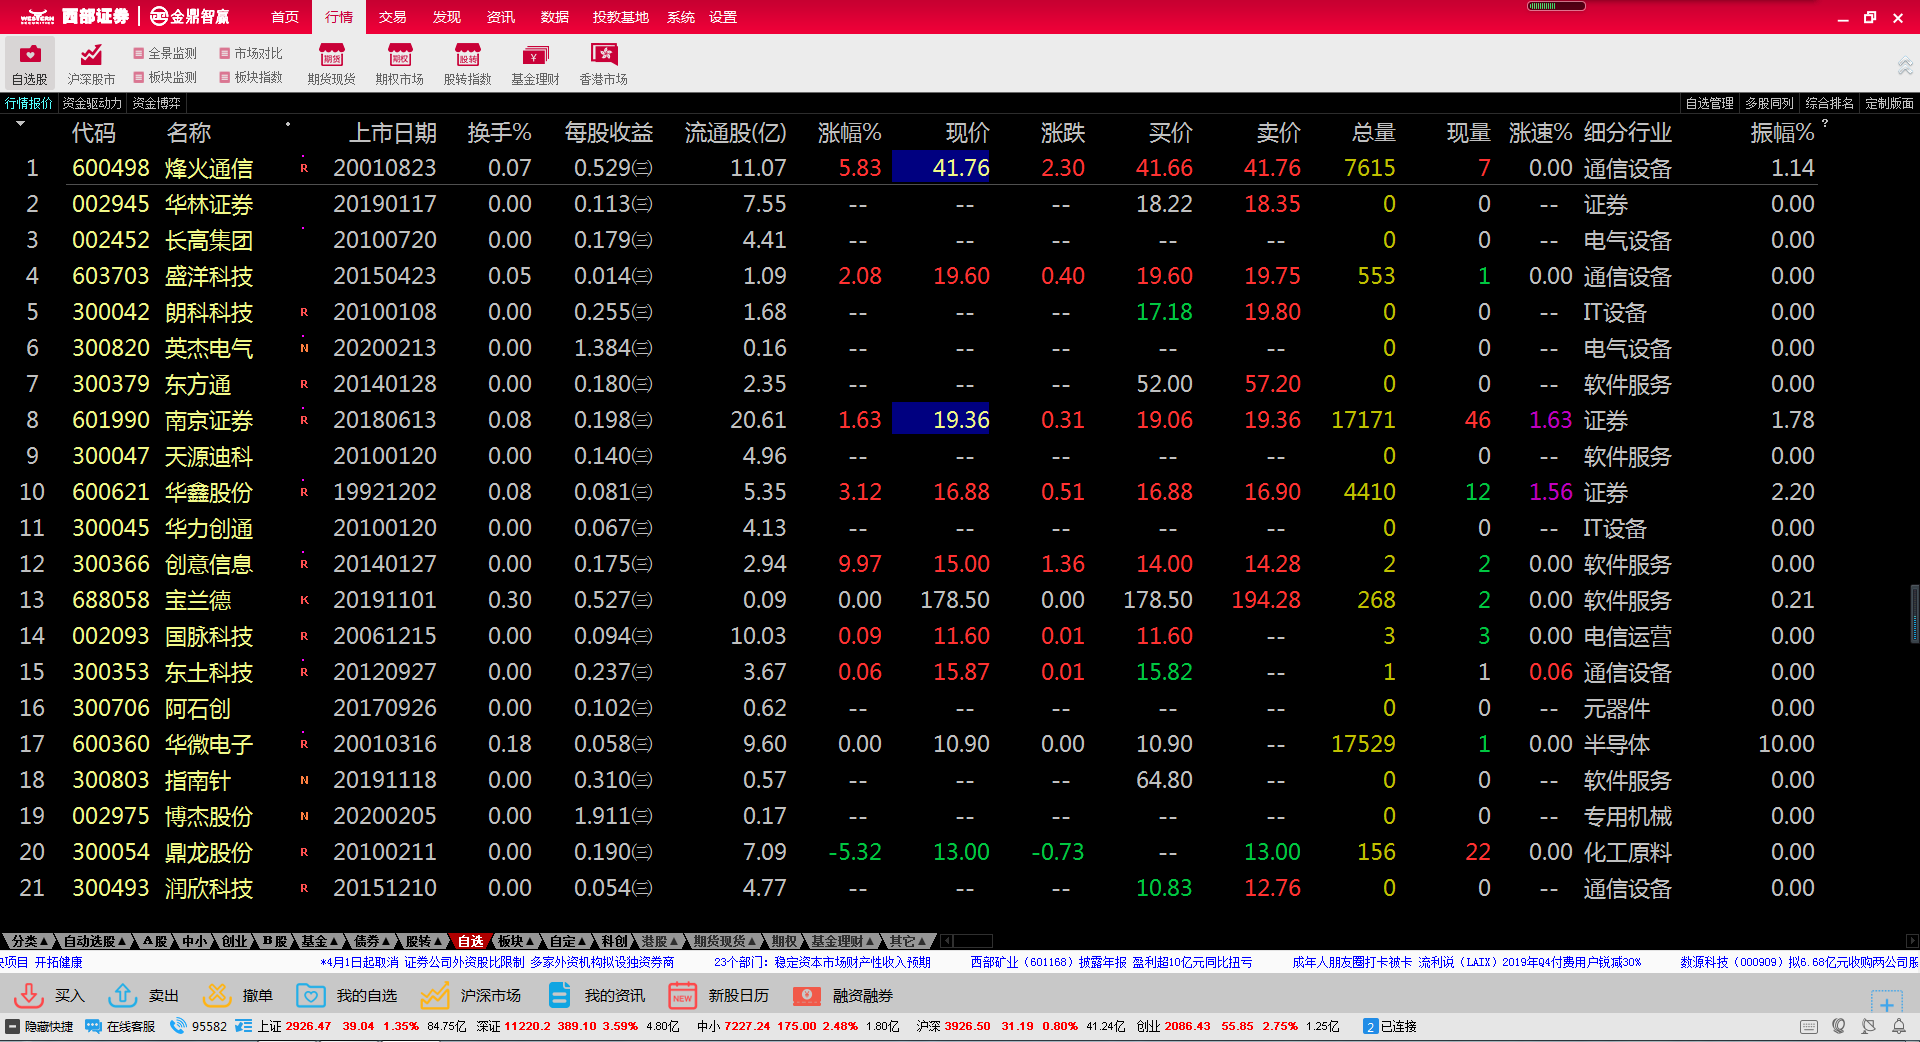Click 定制版面 button

click(x=1889, y=103)
